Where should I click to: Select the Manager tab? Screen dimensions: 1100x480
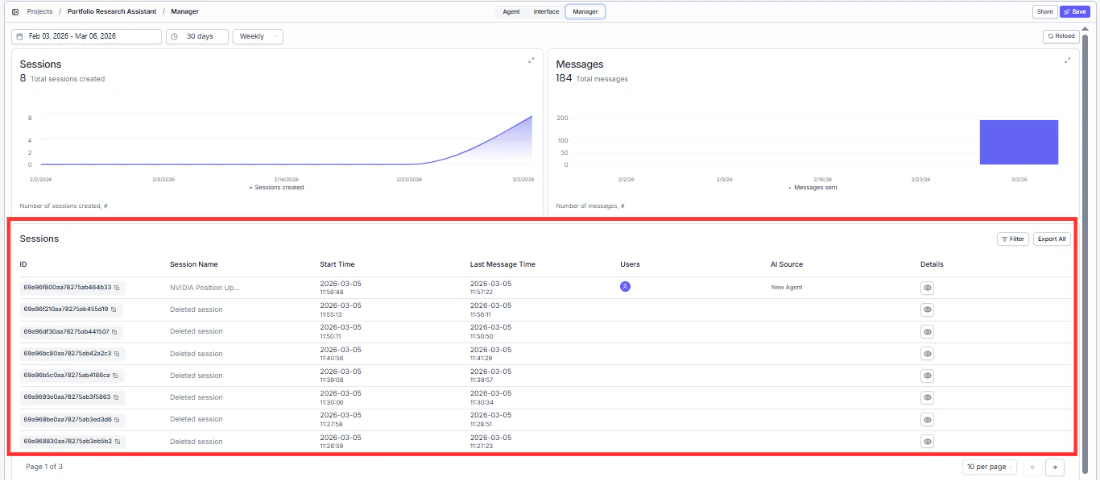point(585,11)
